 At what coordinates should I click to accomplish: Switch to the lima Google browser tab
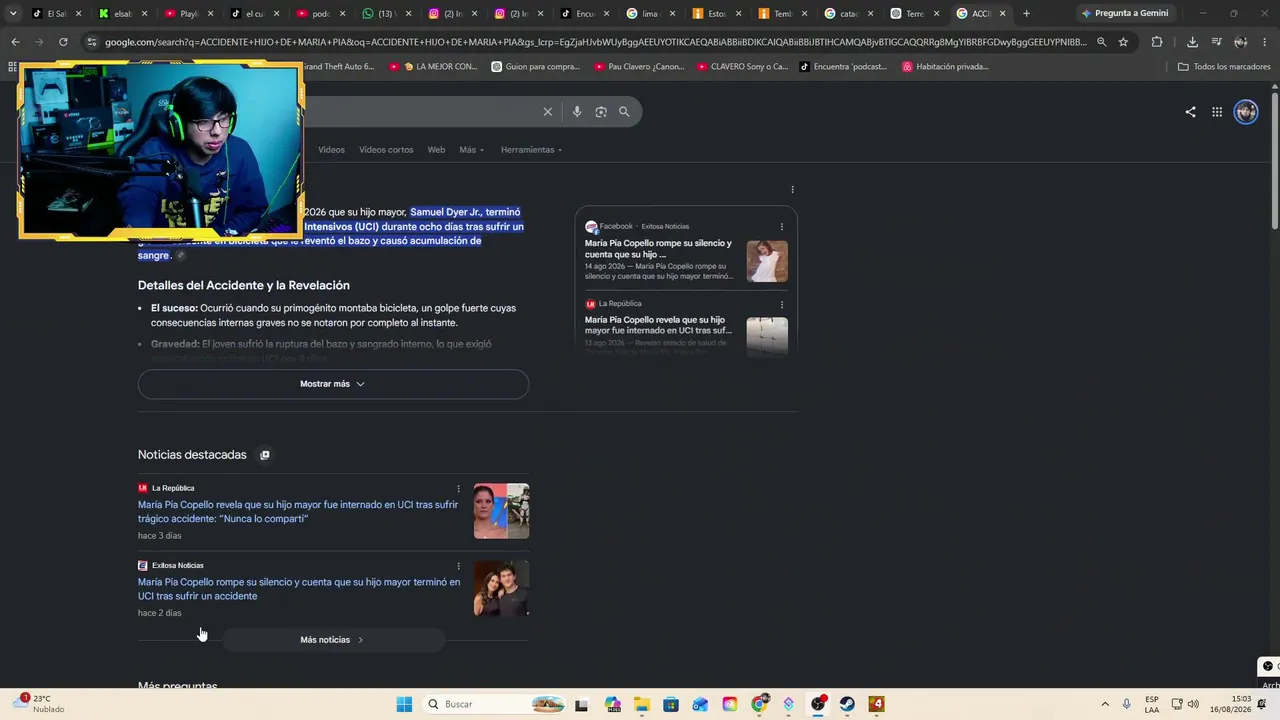point(649,14)
